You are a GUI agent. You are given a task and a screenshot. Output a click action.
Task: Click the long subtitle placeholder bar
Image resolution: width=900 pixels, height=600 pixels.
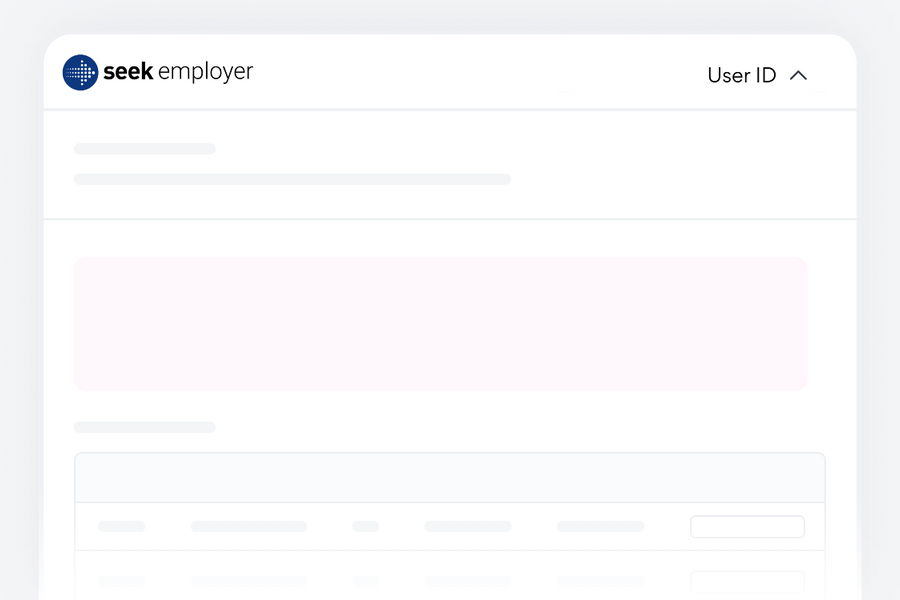coord(292,179)
